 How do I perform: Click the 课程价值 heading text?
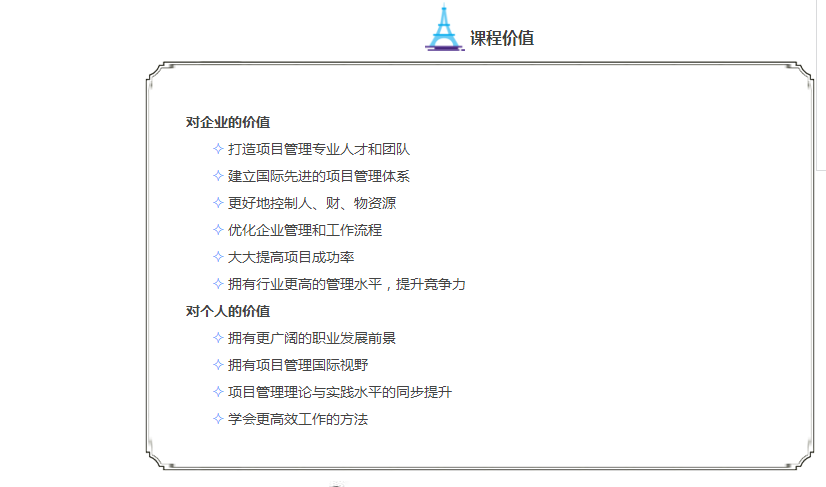(x=502, y=38)
